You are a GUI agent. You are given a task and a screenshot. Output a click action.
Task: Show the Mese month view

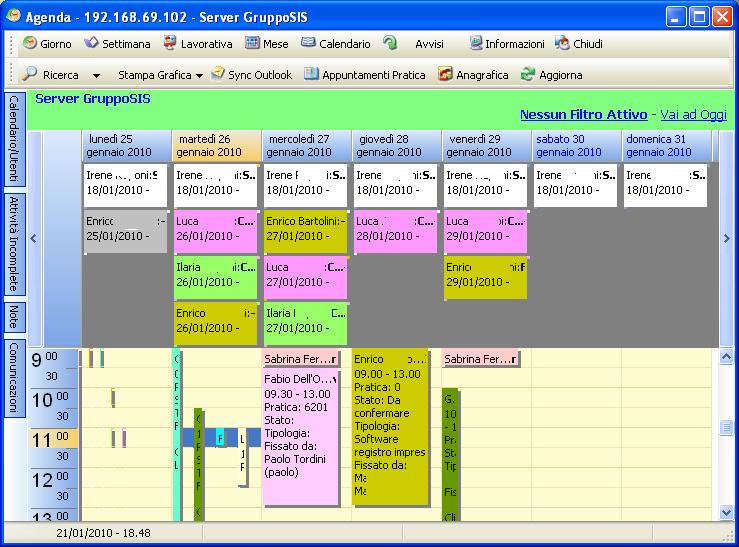(x=267, y=44)
